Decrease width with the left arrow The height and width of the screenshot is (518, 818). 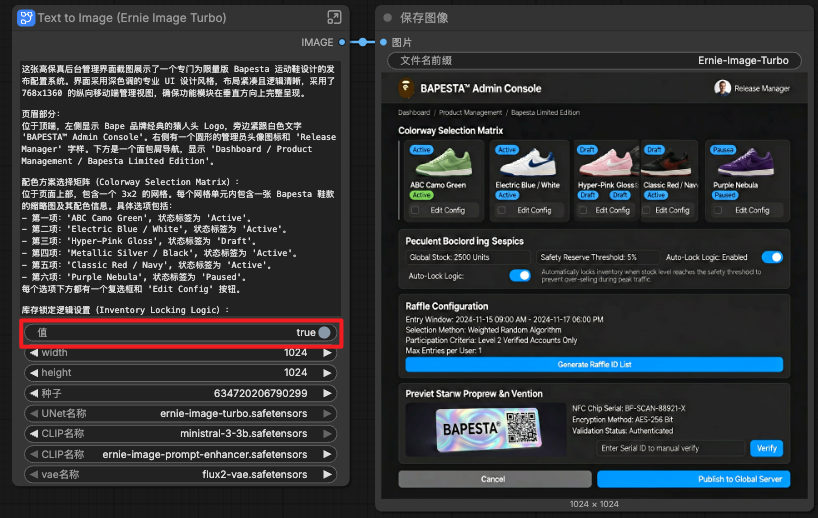pos(33,353)
